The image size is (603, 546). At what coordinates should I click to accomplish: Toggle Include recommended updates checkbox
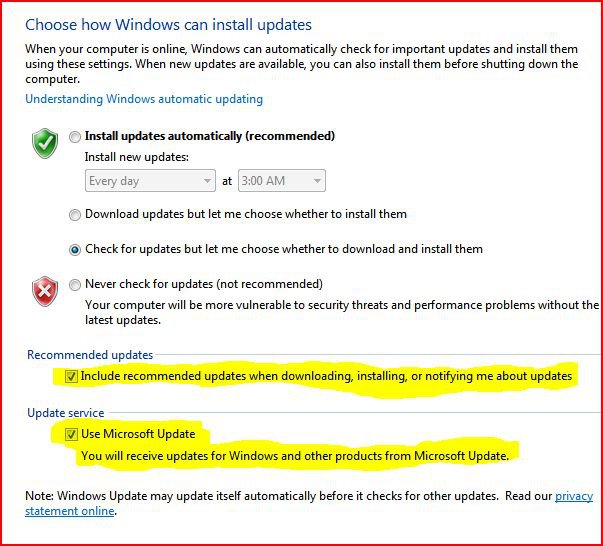(71, 376)
